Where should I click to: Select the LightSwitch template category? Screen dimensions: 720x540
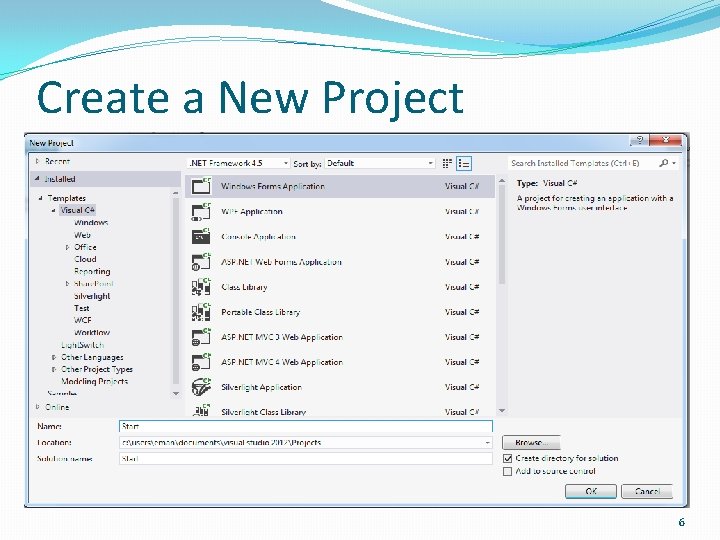tap(83, 345)
